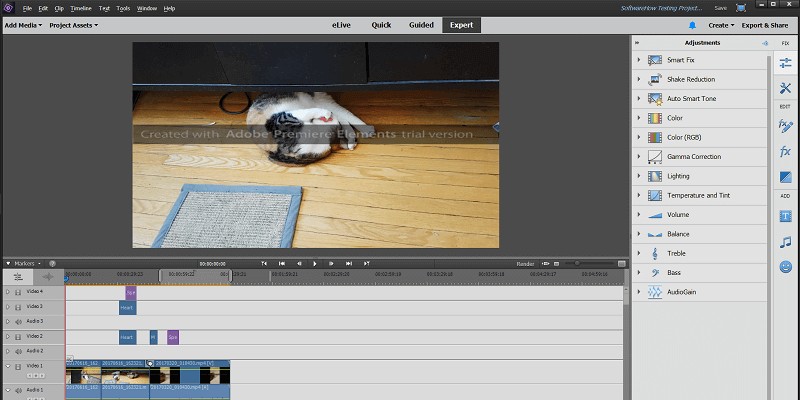Click Export & Share
The image size is (800, 400).
tap(765, 25)
